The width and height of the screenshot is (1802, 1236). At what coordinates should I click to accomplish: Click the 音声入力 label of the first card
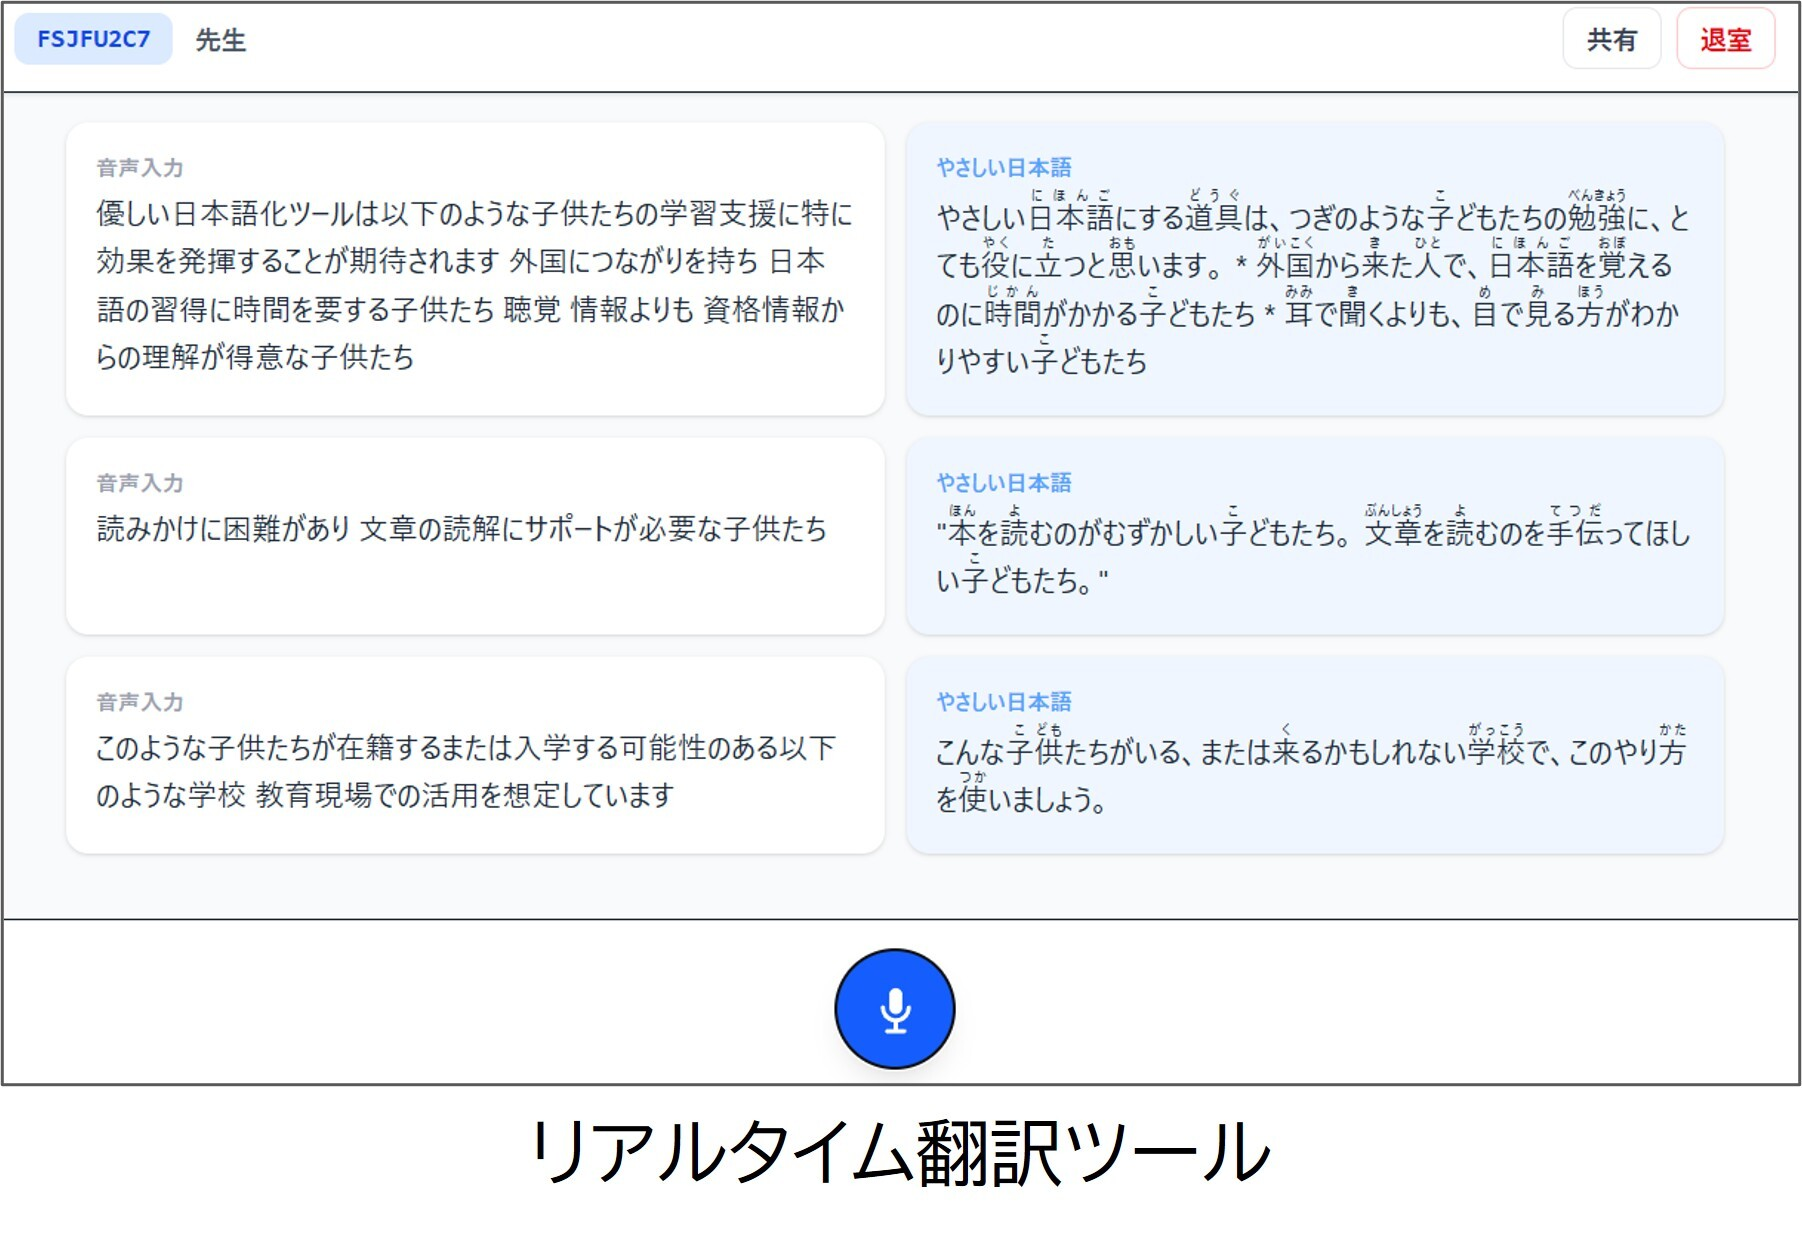(140, 168)
